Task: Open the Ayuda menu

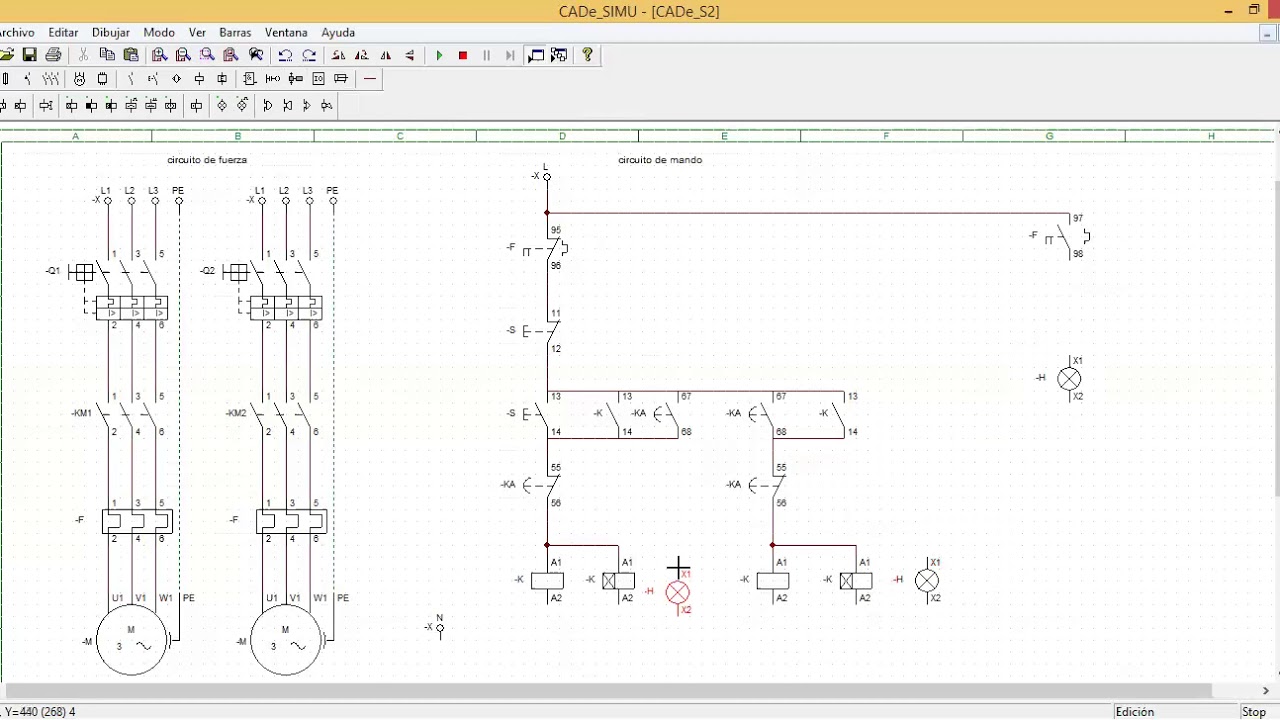Action: pos(338,32)
